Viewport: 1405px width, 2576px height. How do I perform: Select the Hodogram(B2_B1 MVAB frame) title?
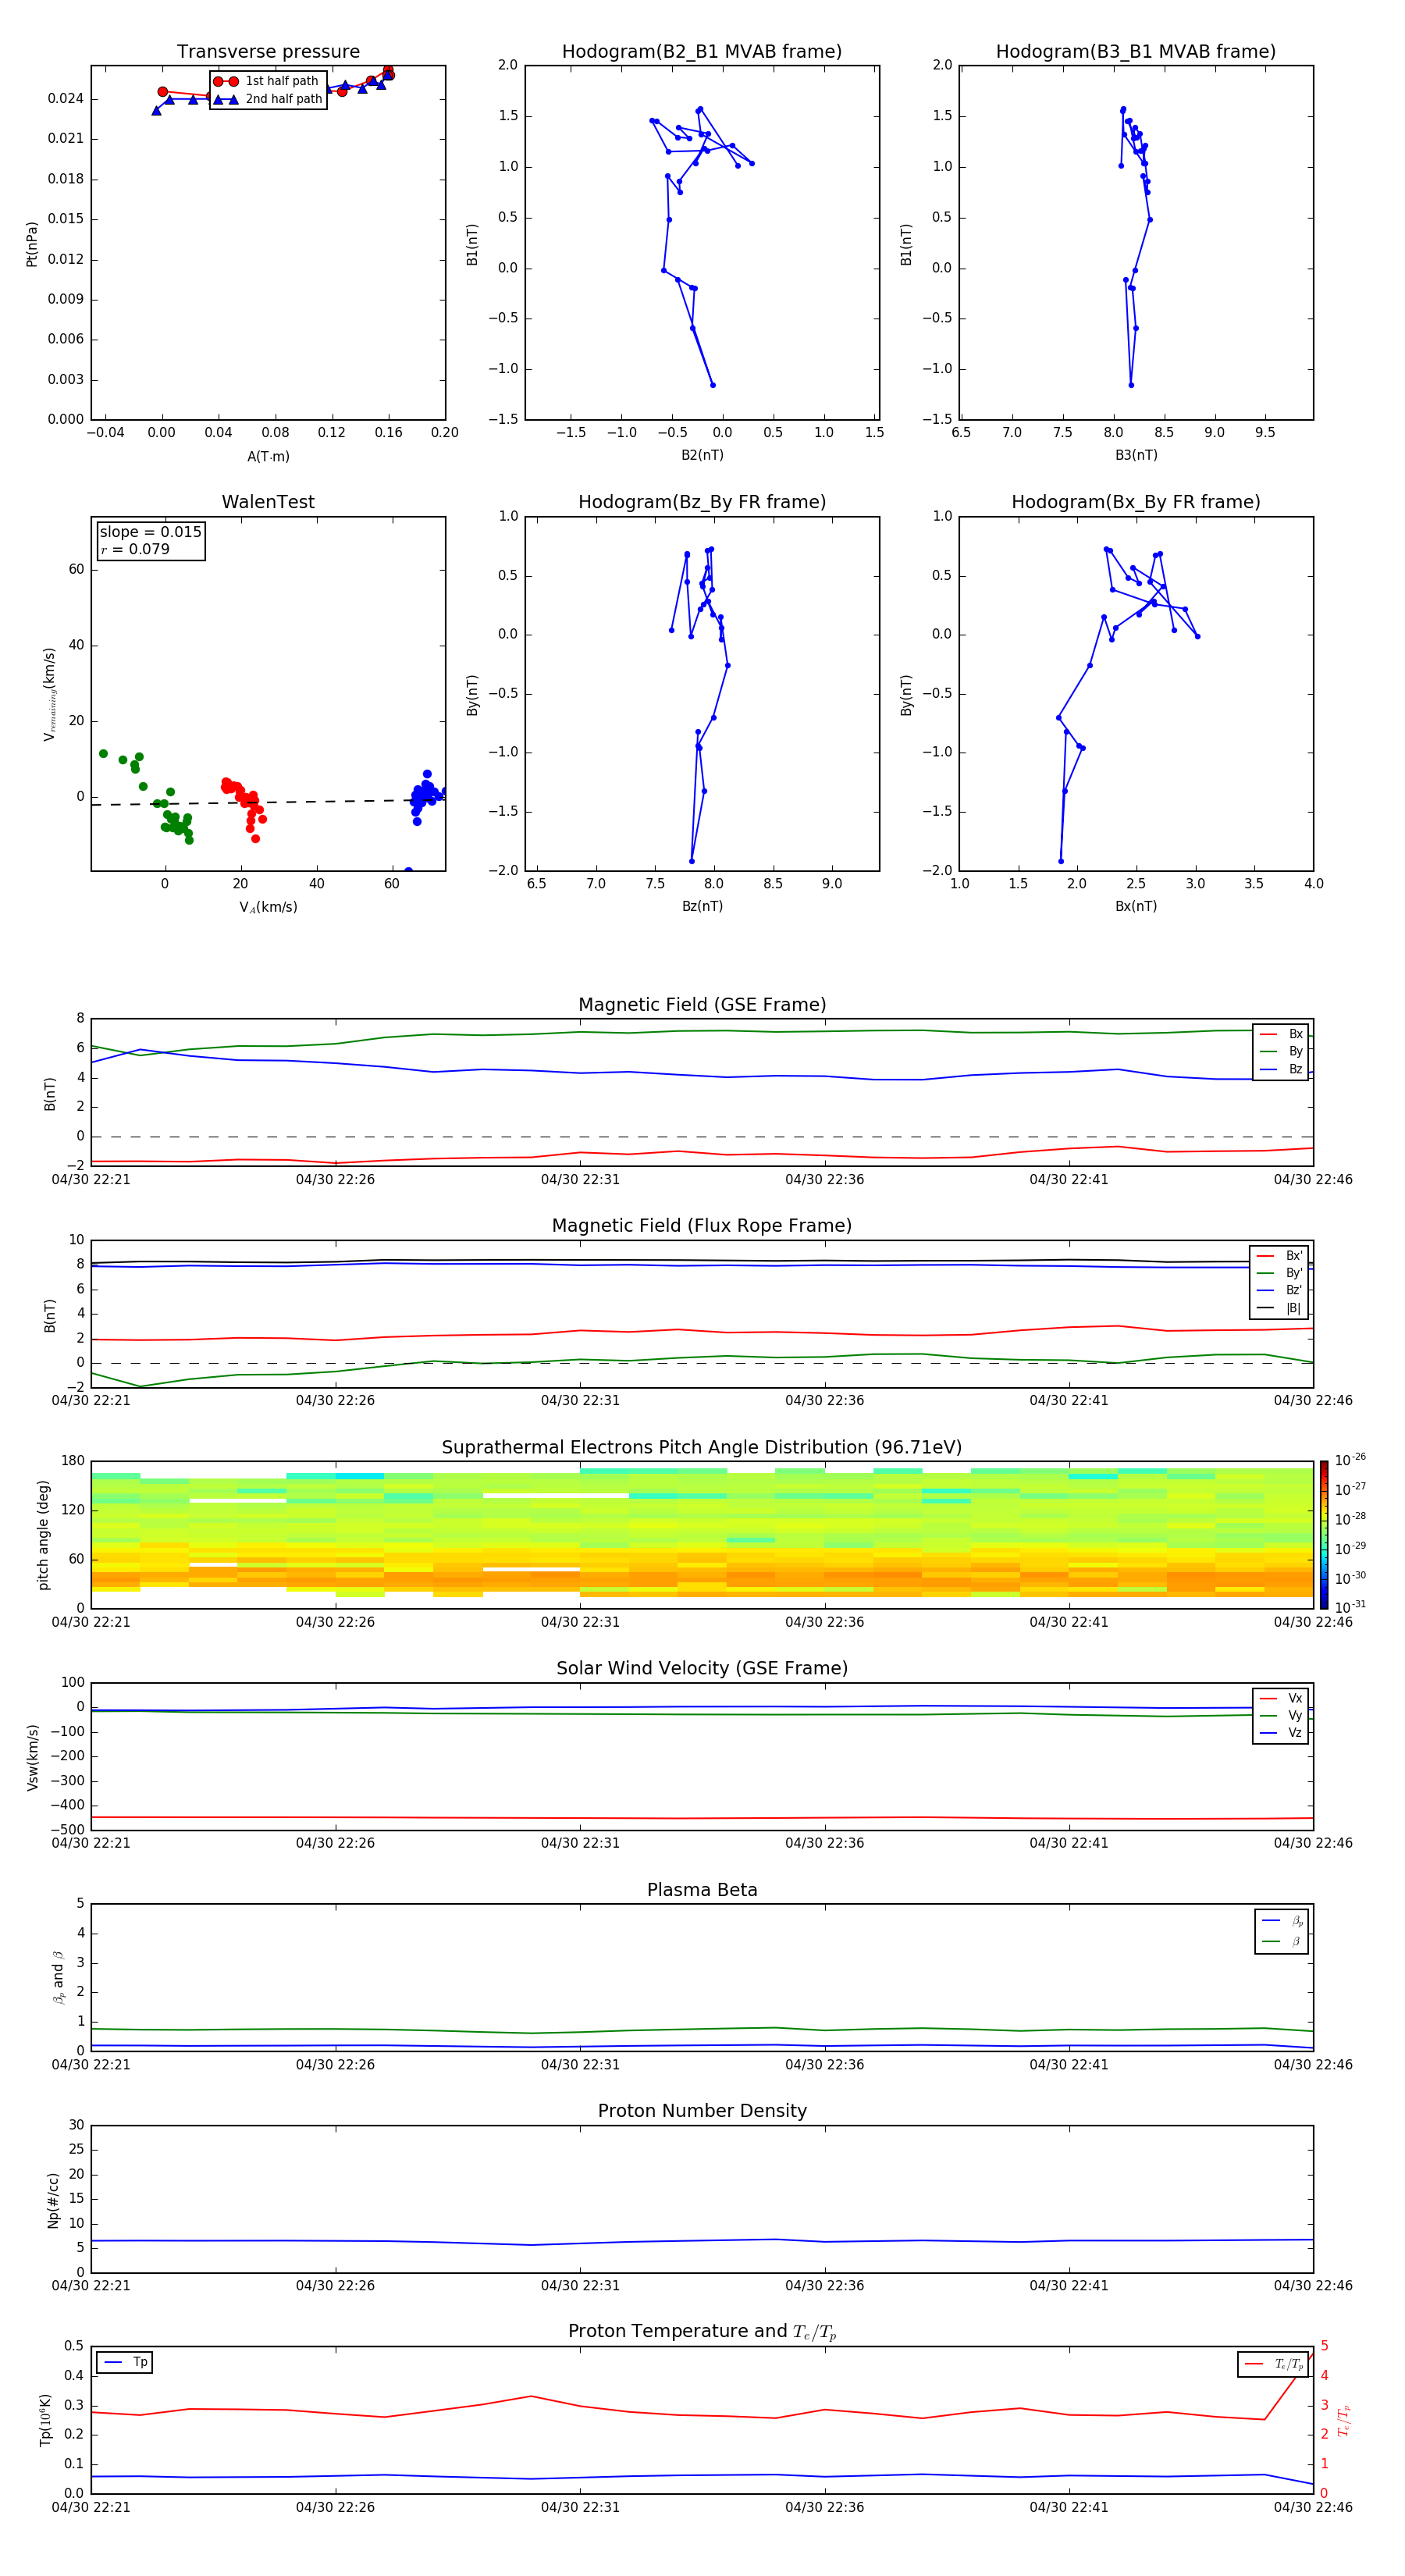click(x=701, y=52)
